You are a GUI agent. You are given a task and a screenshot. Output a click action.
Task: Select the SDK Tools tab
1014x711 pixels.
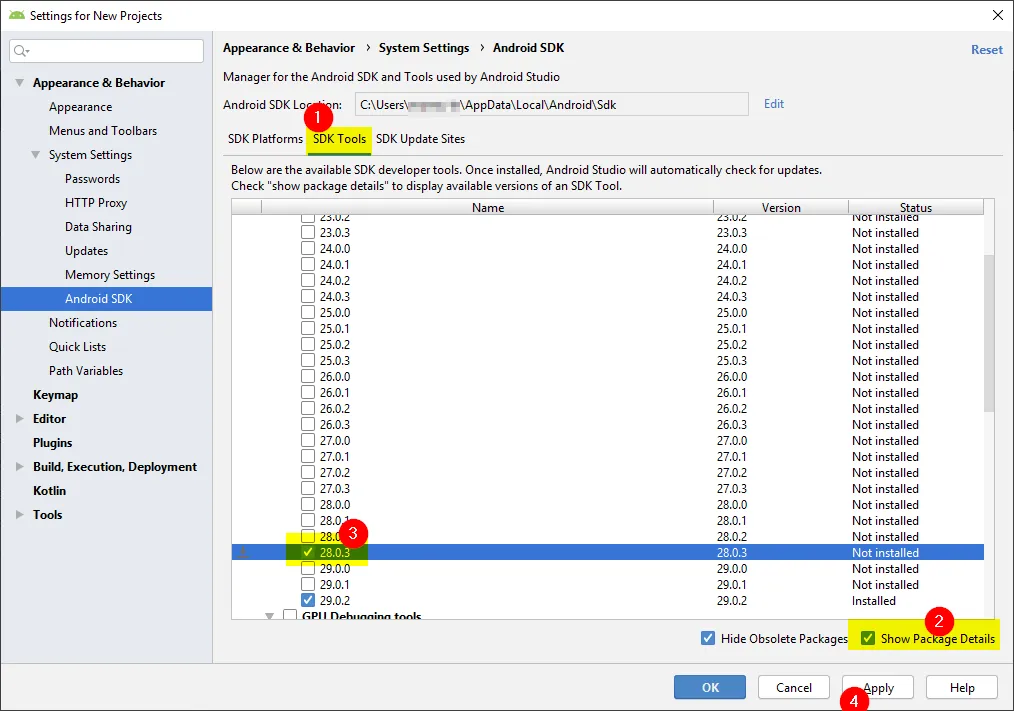(x=340, y=139)
